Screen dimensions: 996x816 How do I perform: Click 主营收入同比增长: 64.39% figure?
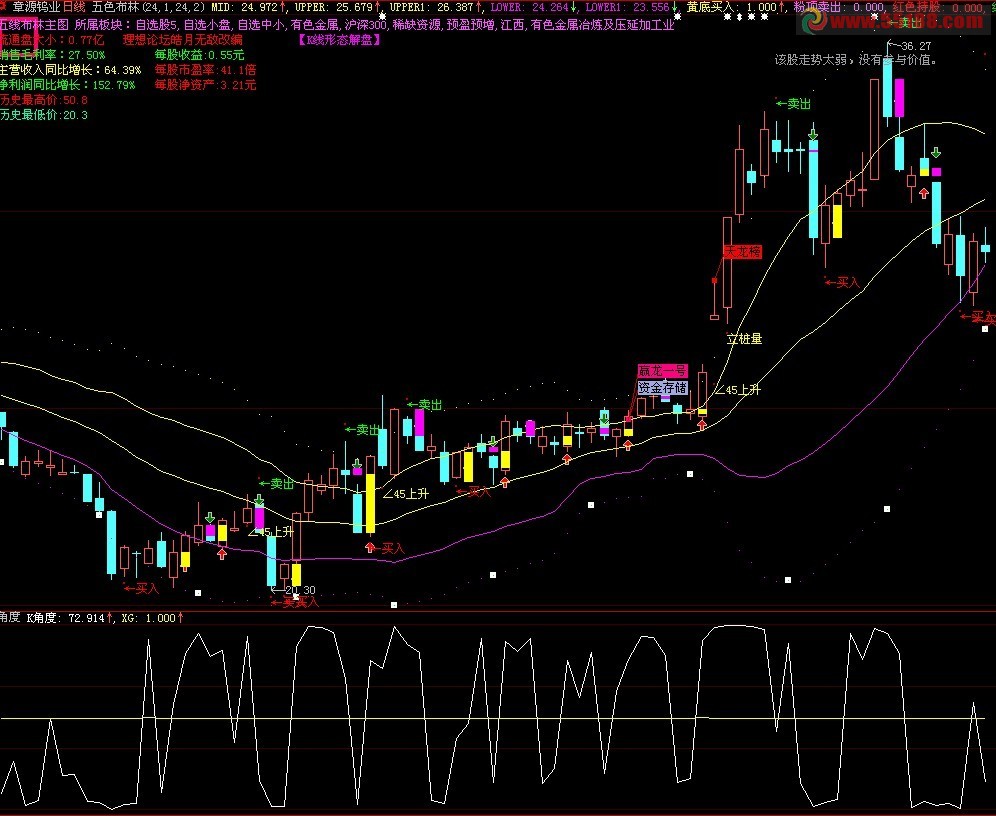[x=70, y=70]
